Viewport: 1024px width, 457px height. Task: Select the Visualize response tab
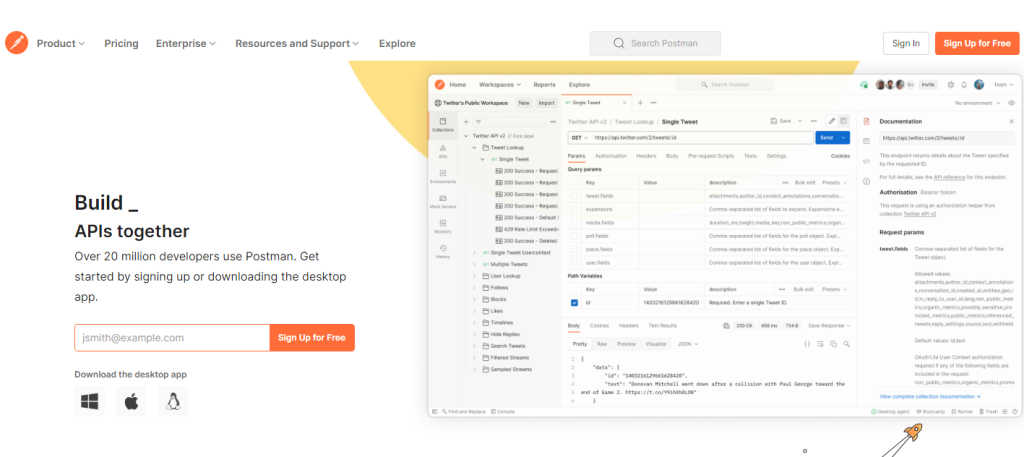coord(656,343)
